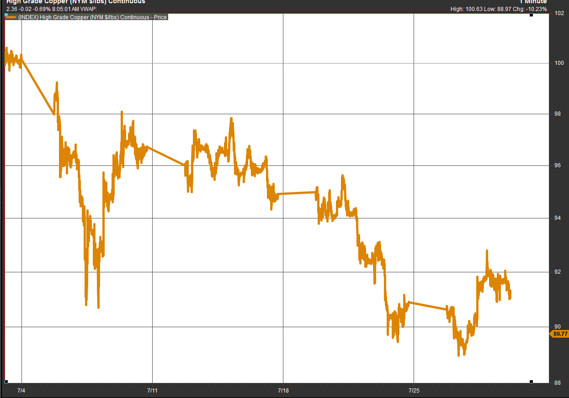569x398 pixels.
Task: Click the 100 price axis label
Action: pyautogui.click(x=559, y=63)
